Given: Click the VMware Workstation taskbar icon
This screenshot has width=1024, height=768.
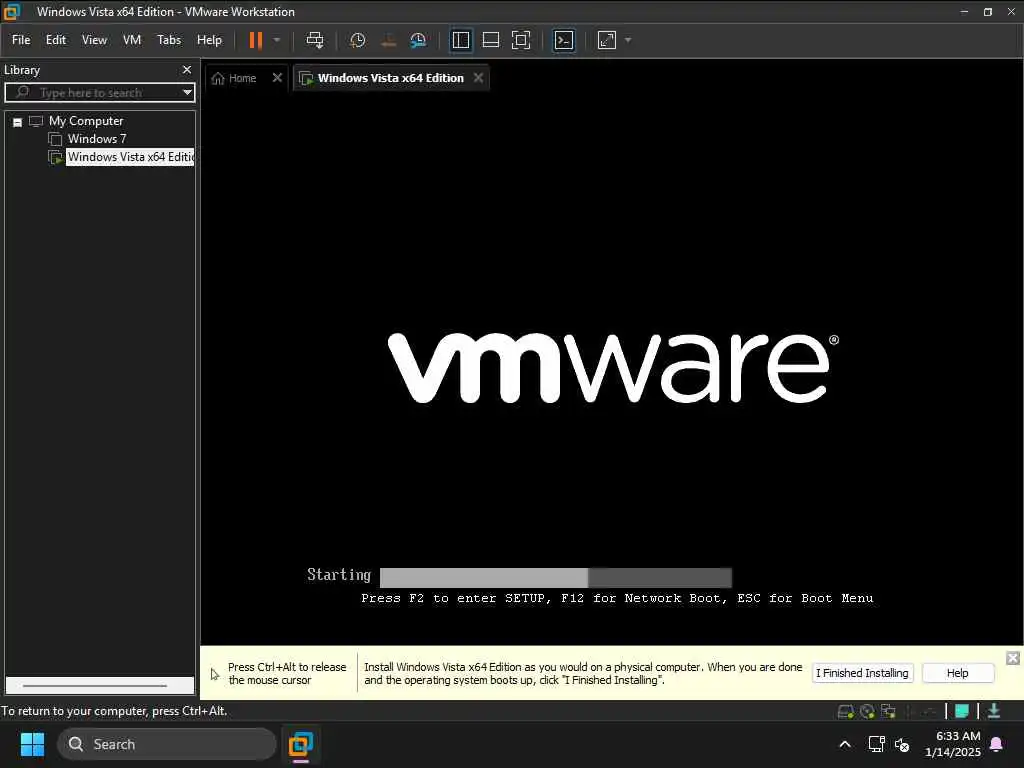Looking at the screenshot, I should tap(300, 744).
